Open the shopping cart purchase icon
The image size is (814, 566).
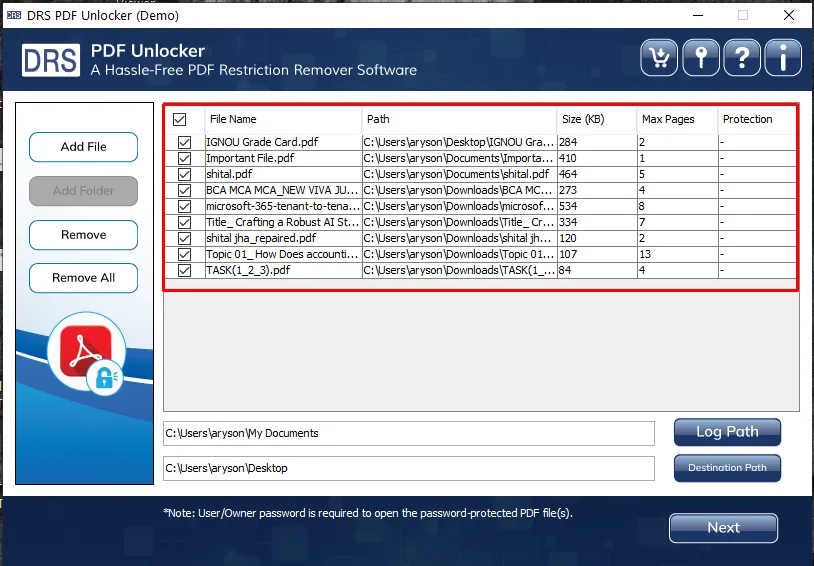pyautogui.click(x=659, y=58)
